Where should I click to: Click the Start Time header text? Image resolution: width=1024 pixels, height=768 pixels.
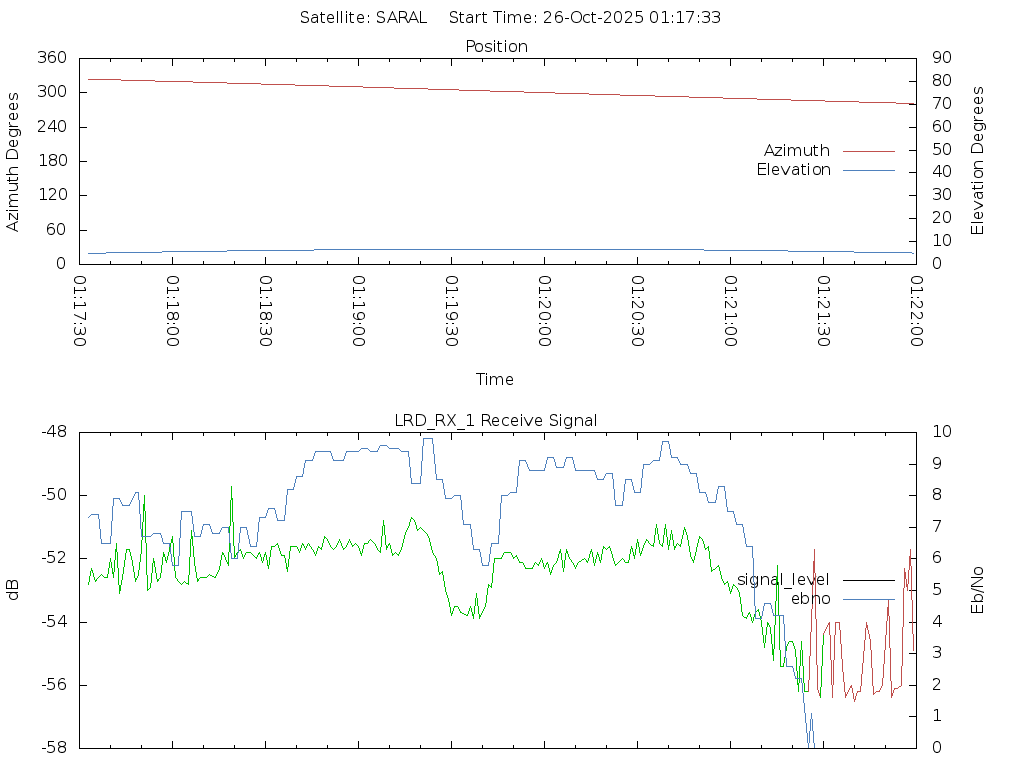click(585, 18)
